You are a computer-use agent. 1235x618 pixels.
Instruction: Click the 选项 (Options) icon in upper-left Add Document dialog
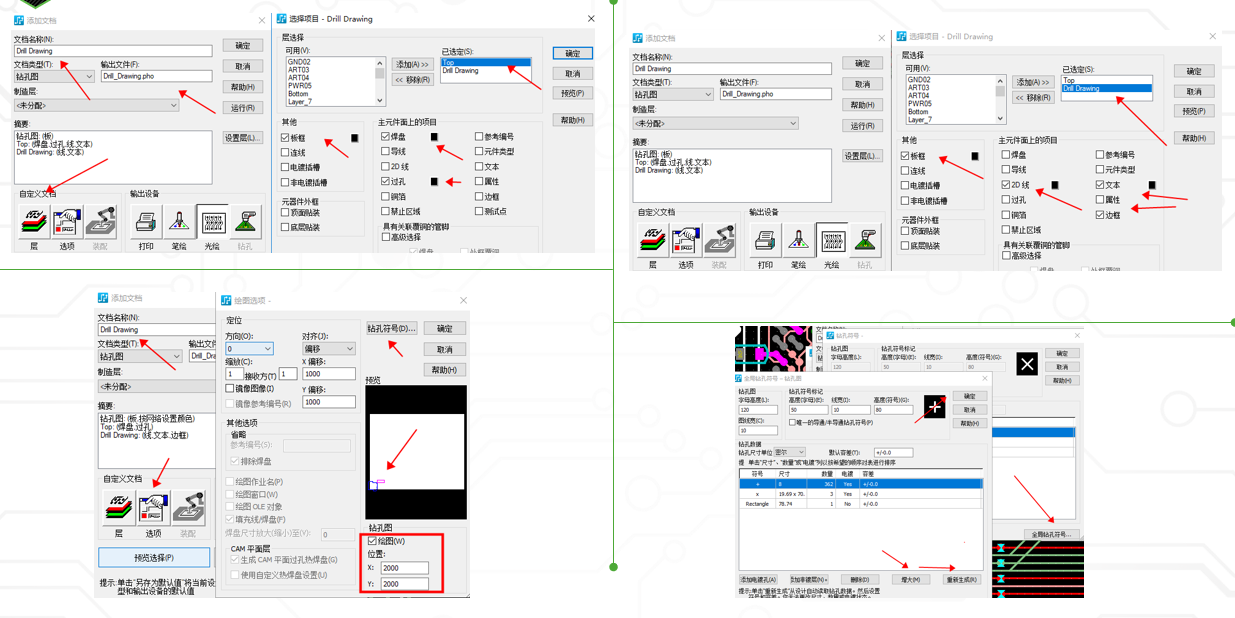pyautogui.click(x=66, y=220)
